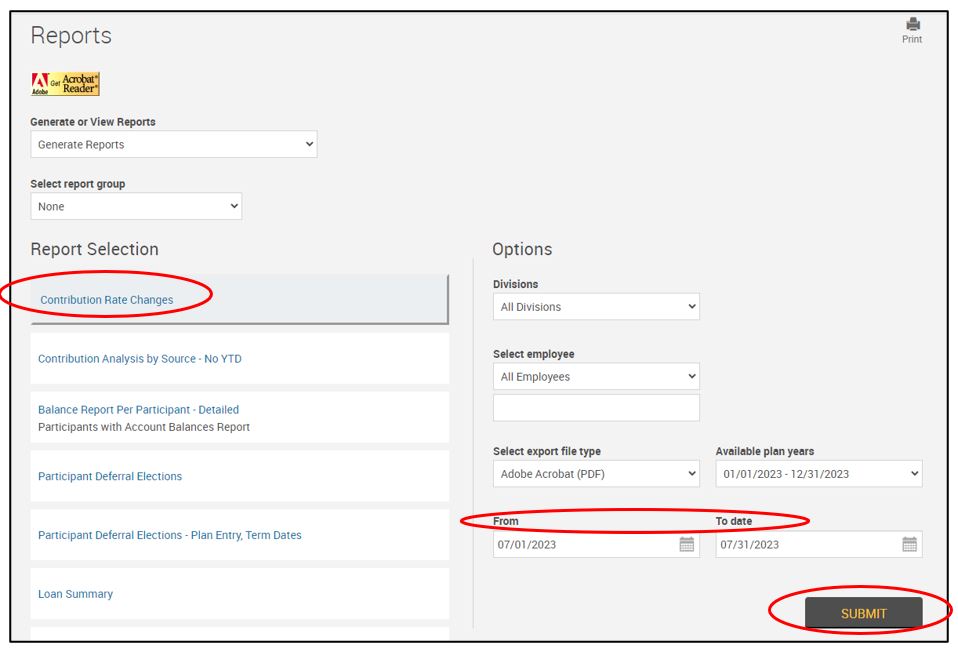The image size is (958, 651).
Task: Select the Participant Deferral Elections report
Action: [110, 477]
